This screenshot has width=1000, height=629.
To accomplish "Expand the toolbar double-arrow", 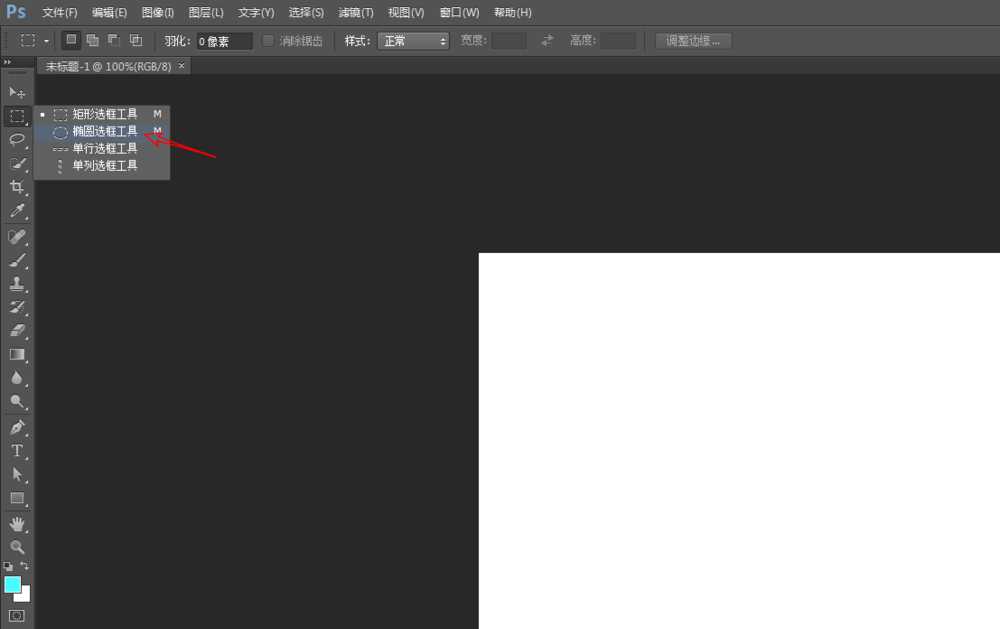I will 7,62.
